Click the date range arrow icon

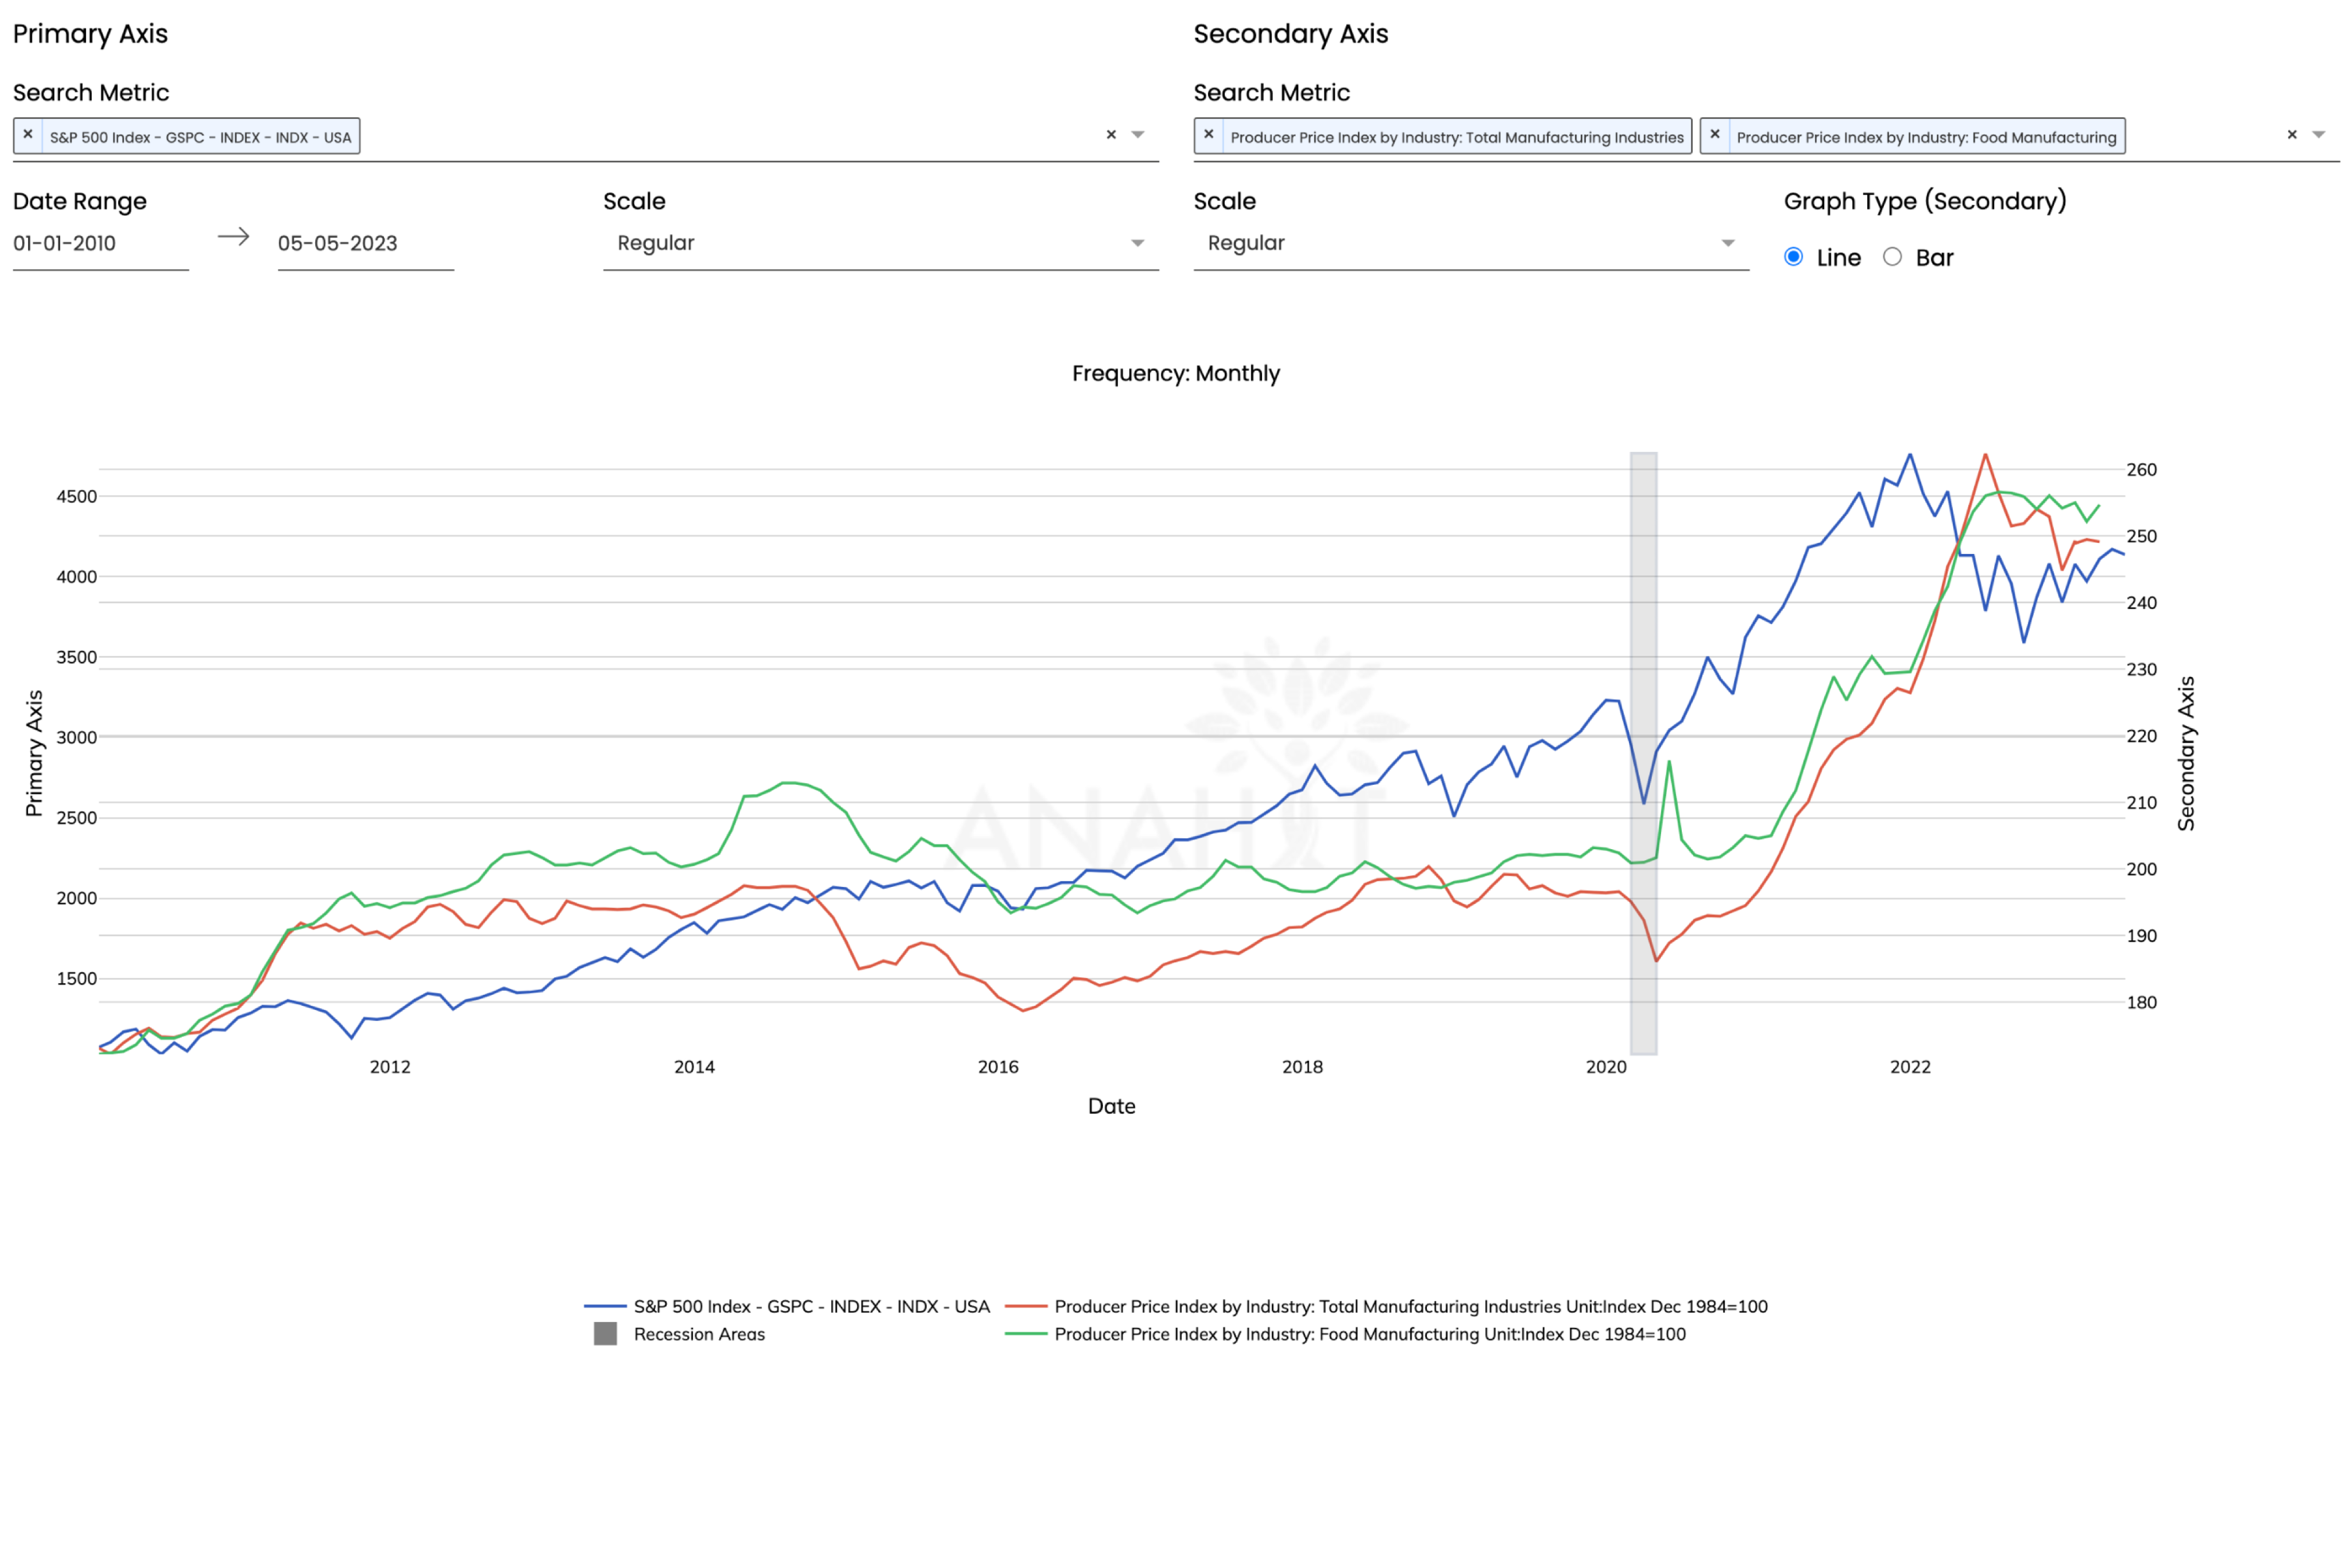pyautogui.click(x=233, y=237)
